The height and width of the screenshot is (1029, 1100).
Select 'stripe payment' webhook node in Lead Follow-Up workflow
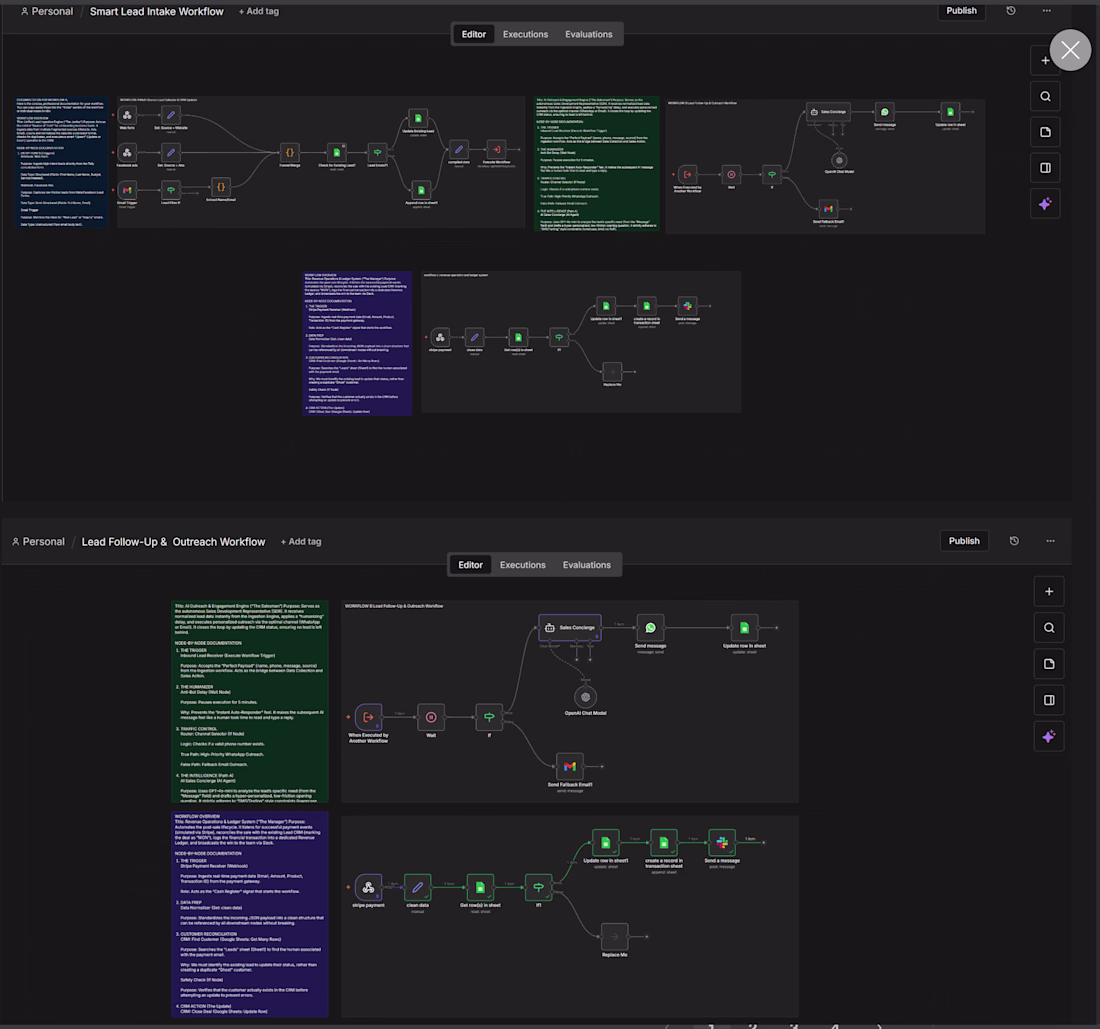pyautogui.click(x=368, y=888)
